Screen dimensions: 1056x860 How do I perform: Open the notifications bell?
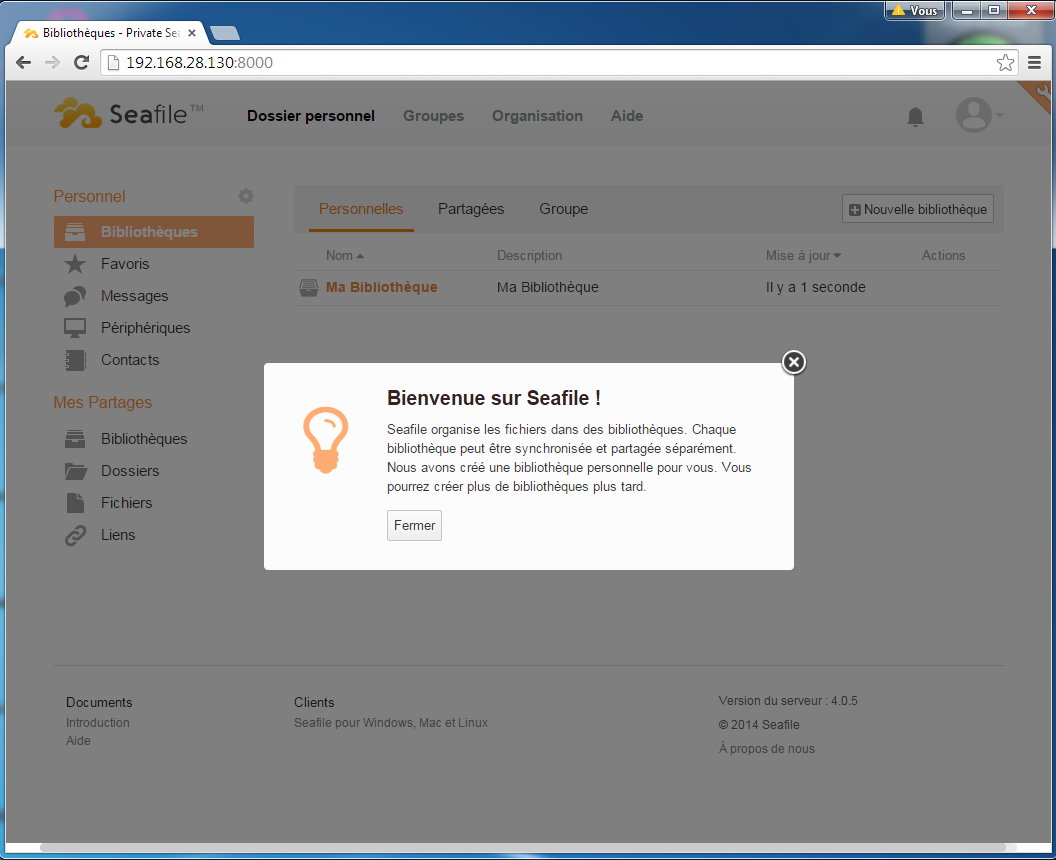[915, 117]
